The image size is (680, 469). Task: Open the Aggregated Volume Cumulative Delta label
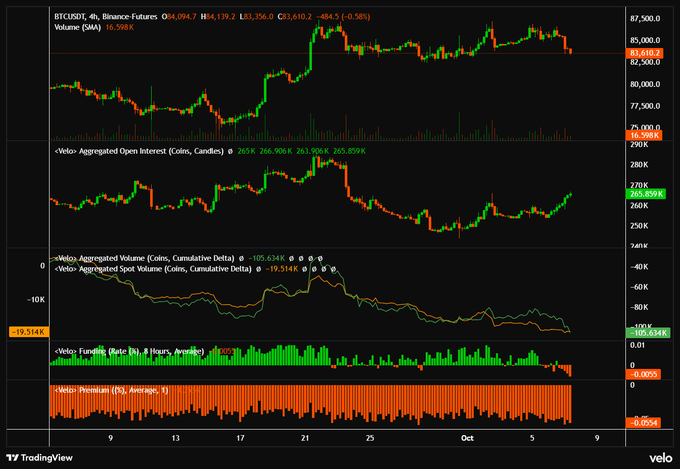click(x=144, y=259)
